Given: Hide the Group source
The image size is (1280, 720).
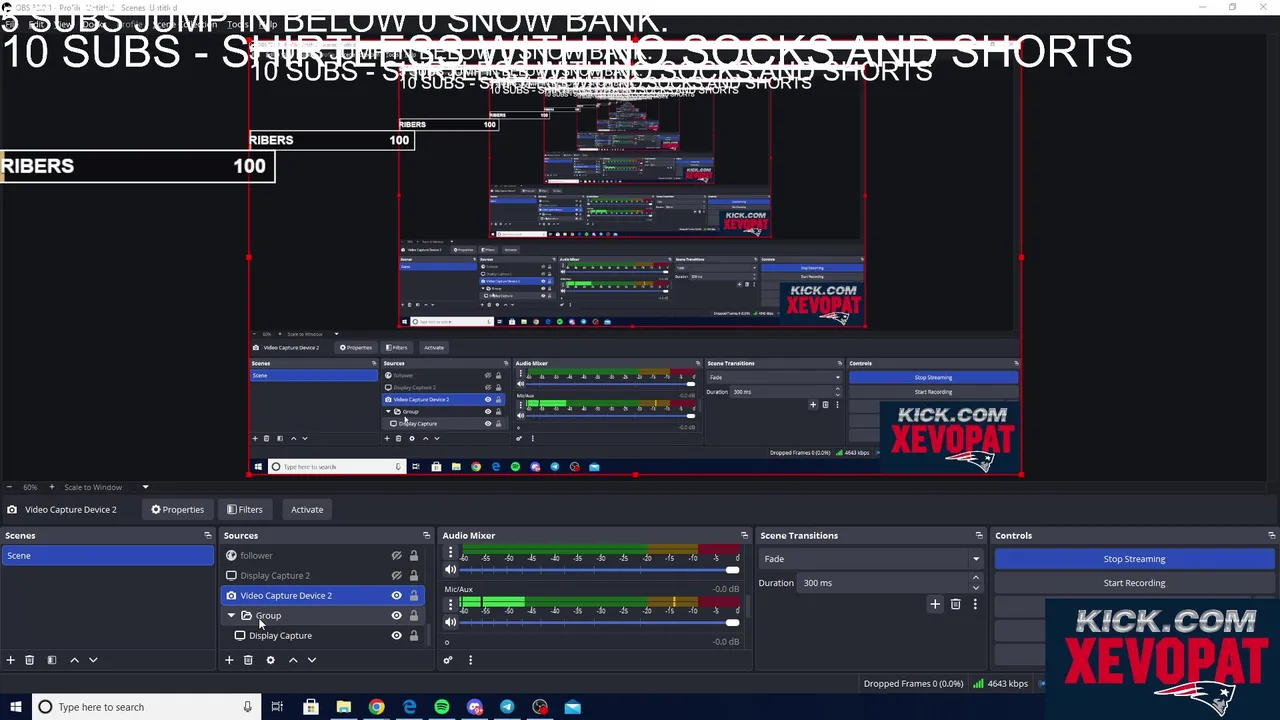Looking at the screenshot, I should [x=396, y=616].
